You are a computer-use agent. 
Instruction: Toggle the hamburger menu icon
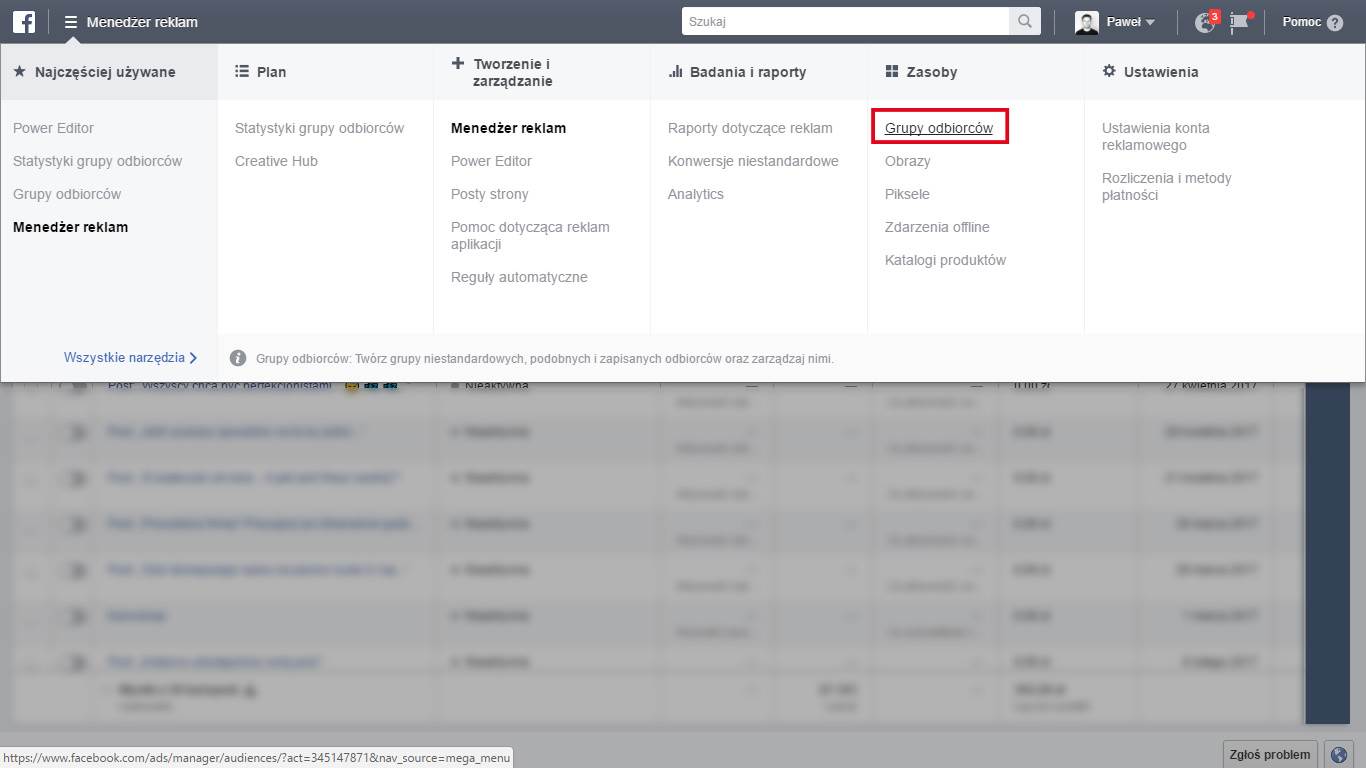pyautogui.click(x=71, y=22)
